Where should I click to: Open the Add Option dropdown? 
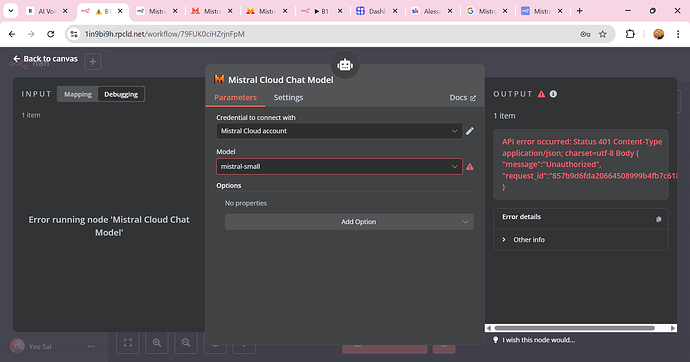pyautogui.click(x=349, y=222)
